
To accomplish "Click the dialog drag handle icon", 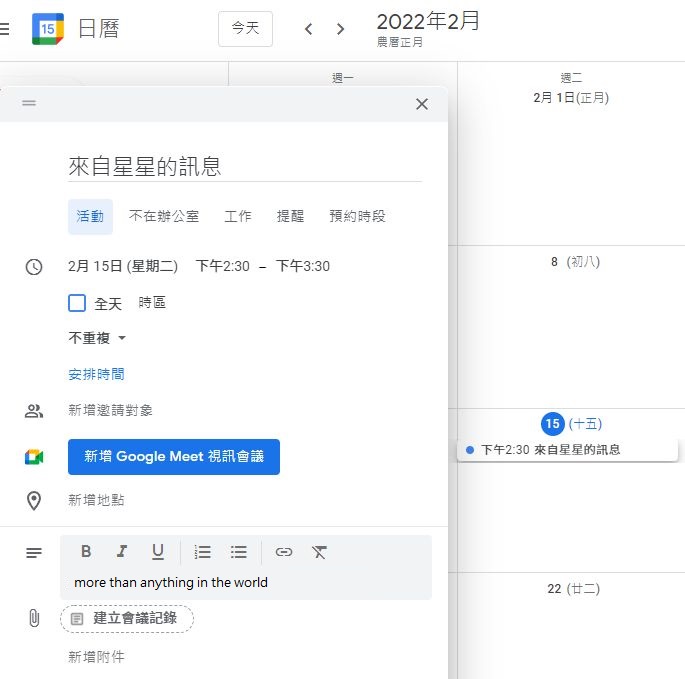I will click(x=29, y=103).
